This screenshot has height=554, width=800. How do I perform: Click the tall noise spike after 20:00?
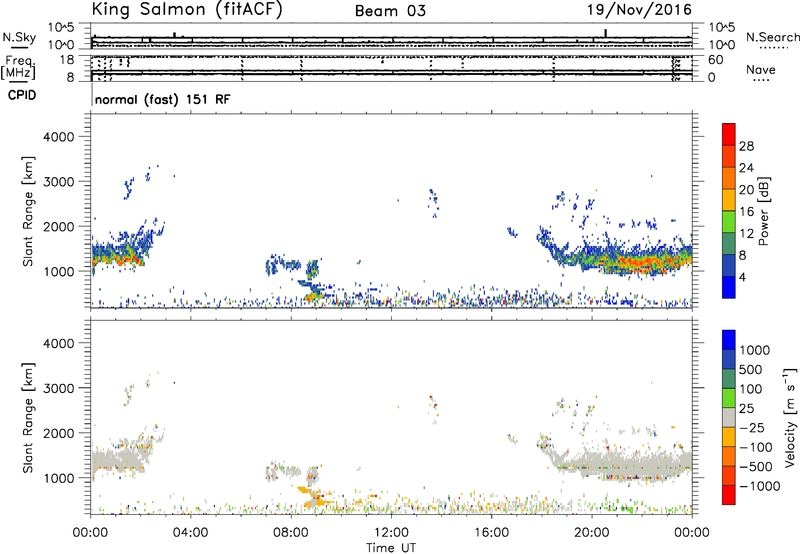[x=606, y=33]
